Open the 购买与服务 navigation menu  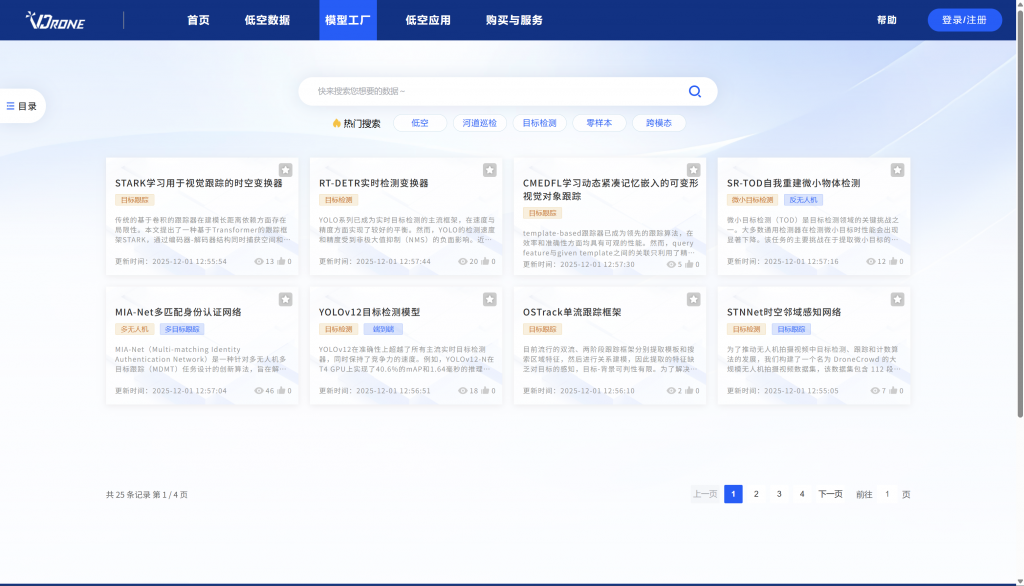(x=514, y=20)
